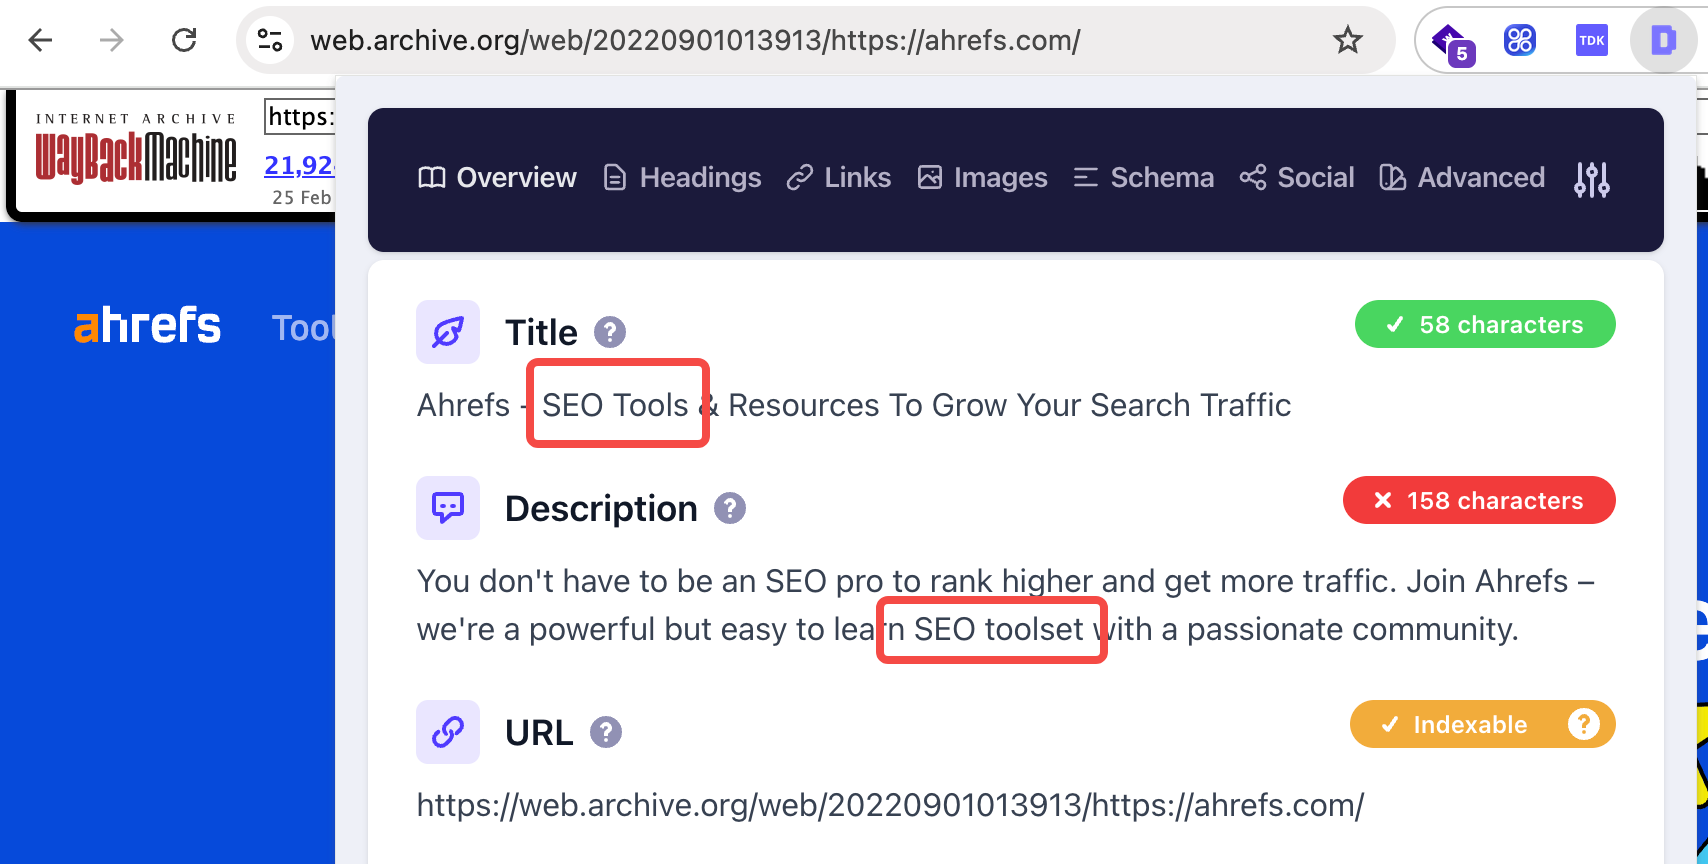The width and height of the screenshot is (1708, 864).
Task: Show the Schema tab
Action: pyautogui.click(x=1144, y=178)
